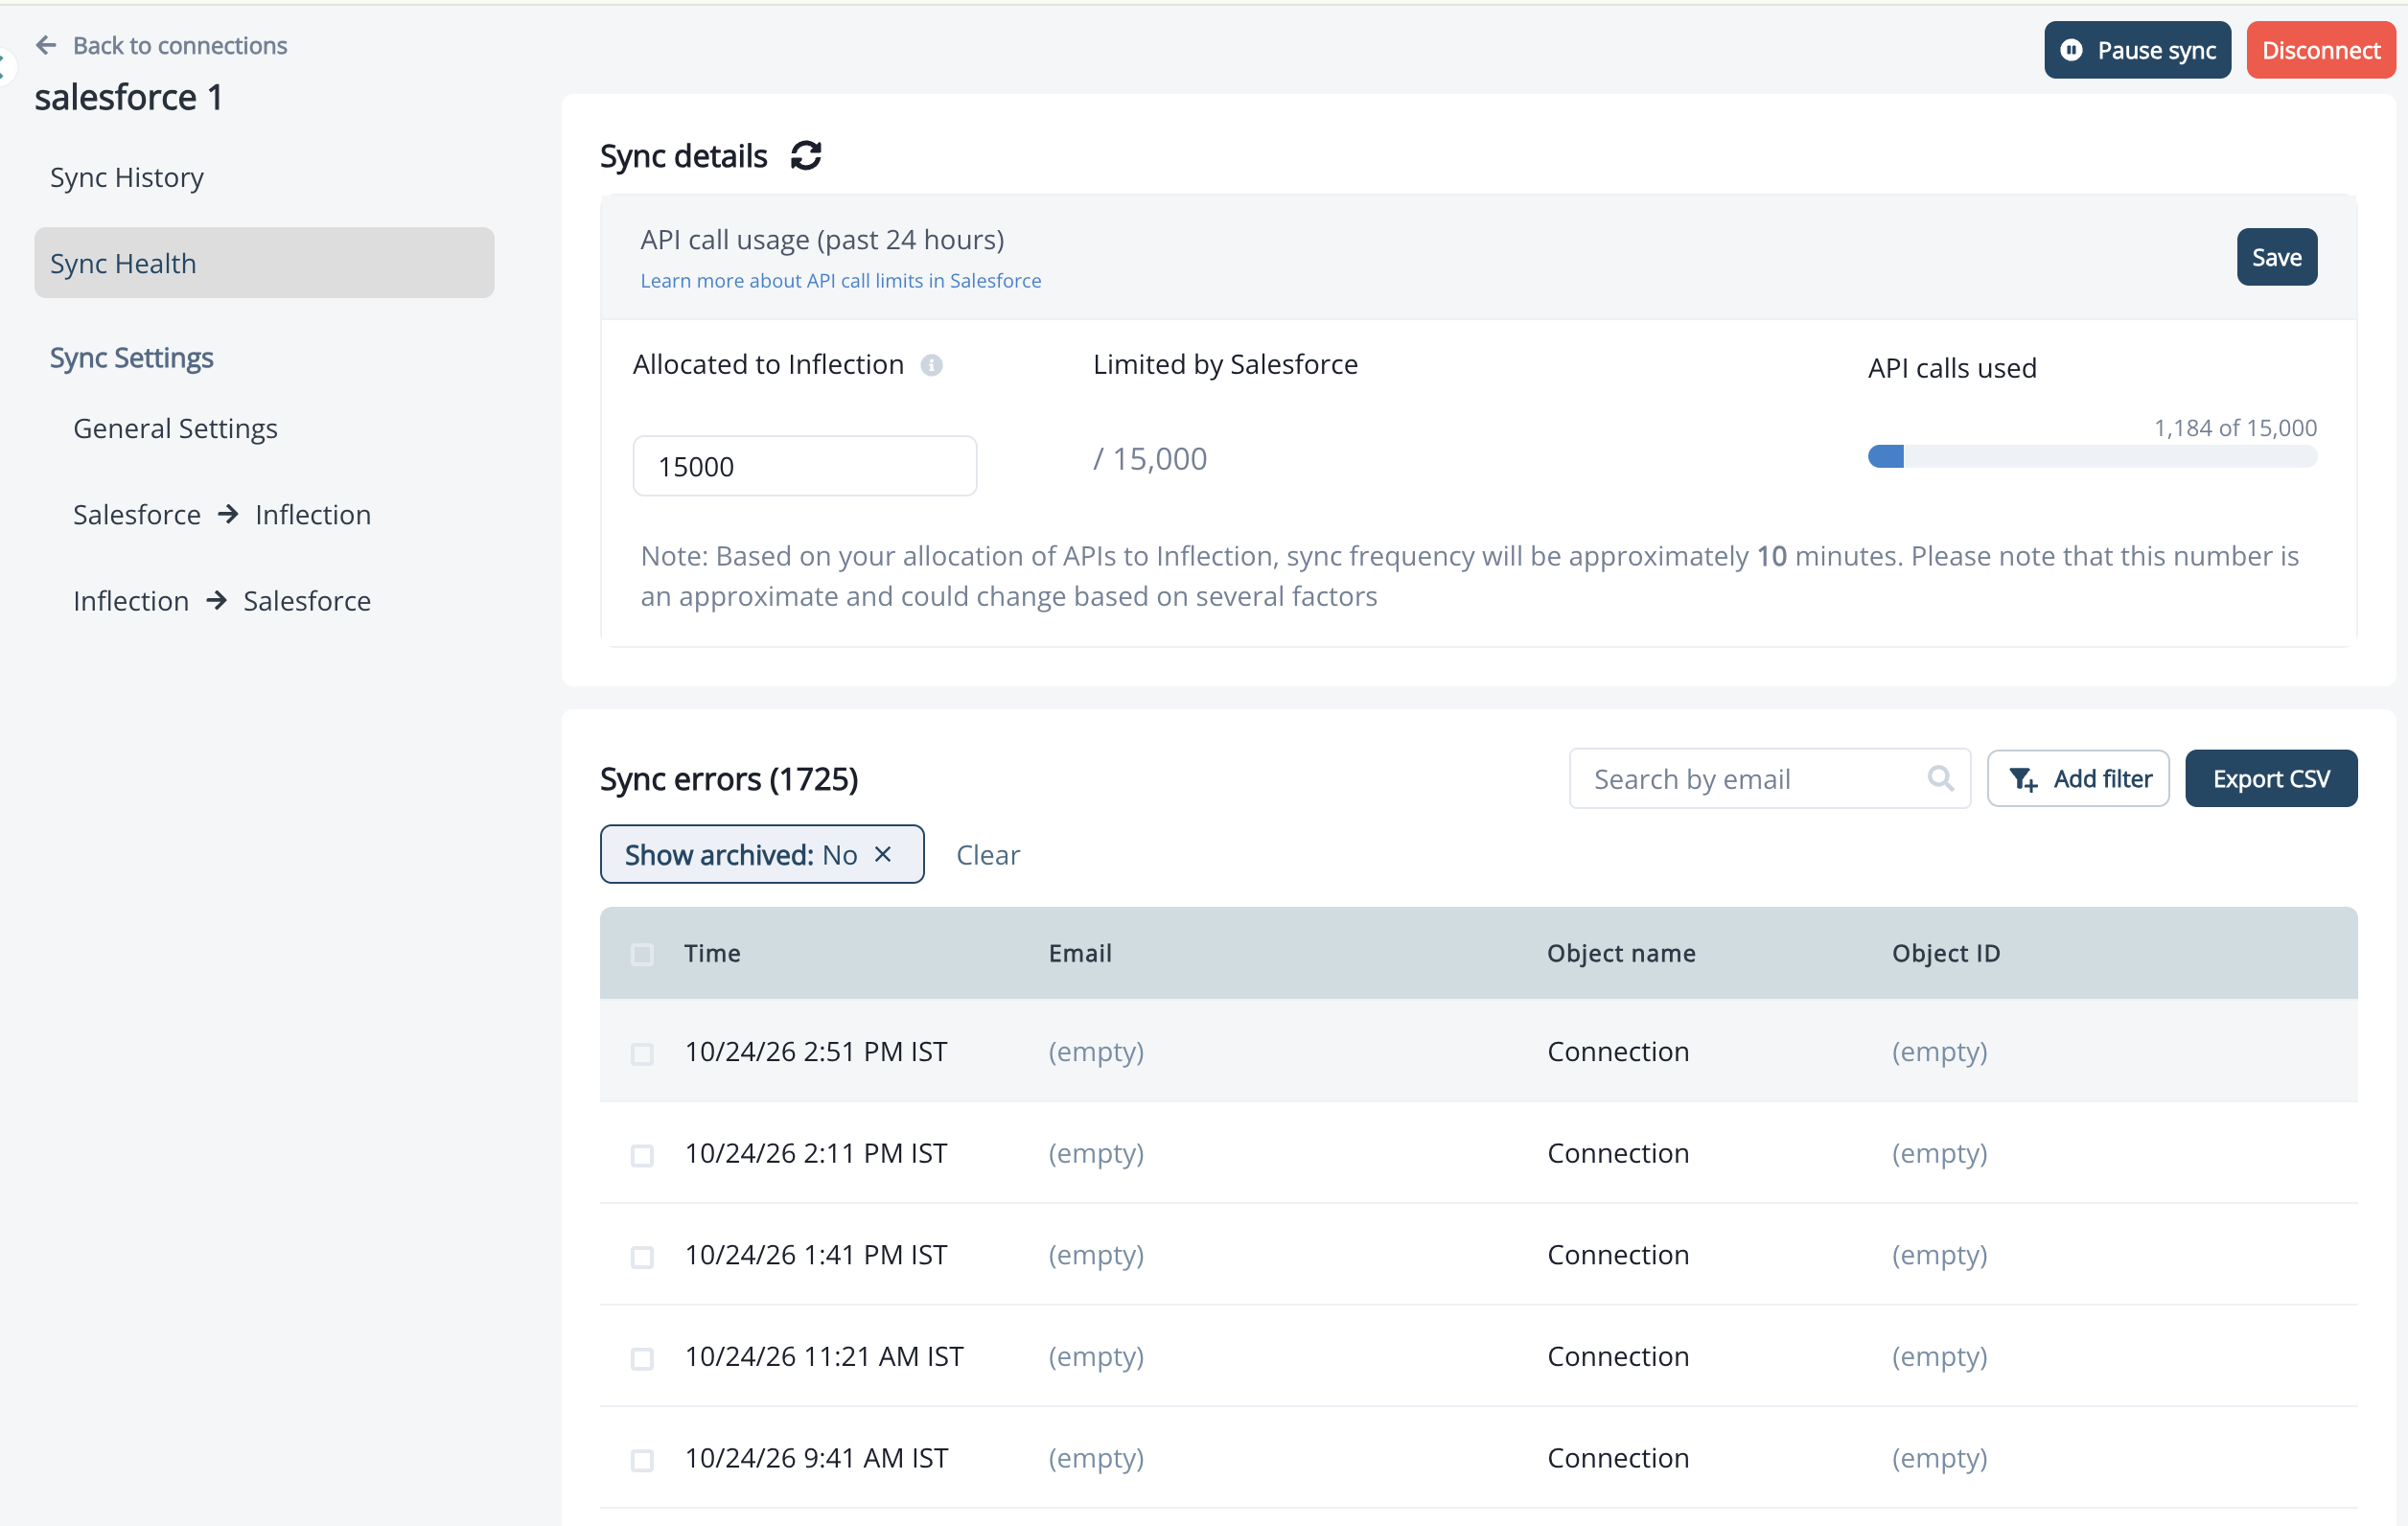Open General Settings under Sync Settings
This screenshot has height=1526, width=2408.
(175, 428)
